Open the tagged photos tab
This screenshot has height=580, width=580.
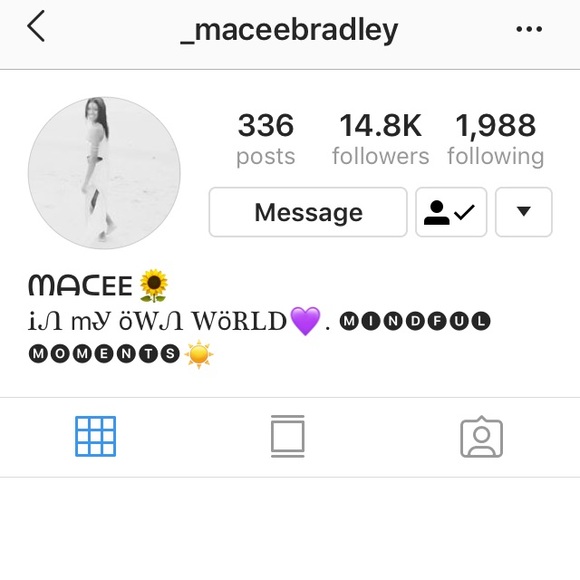tap(481, 437)
